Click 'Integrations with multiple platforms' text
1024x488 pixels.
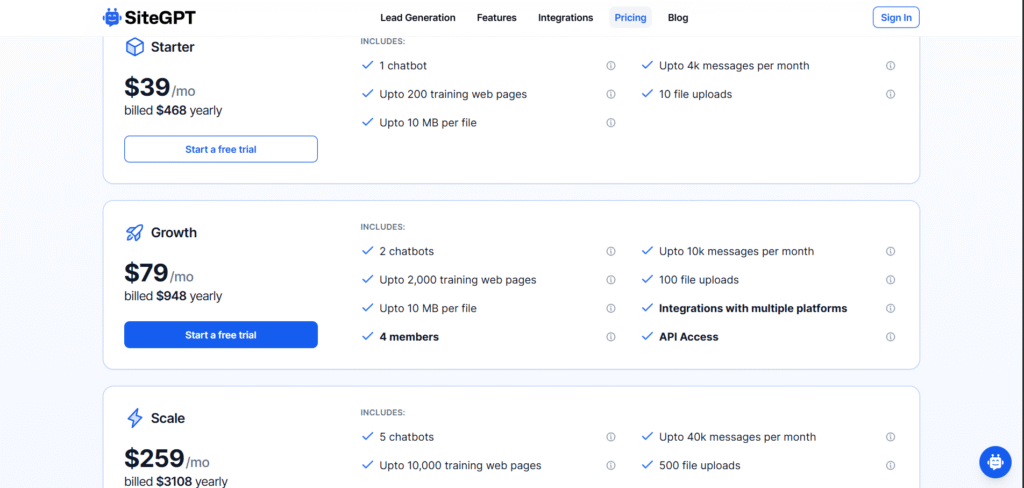coord(753,308)
